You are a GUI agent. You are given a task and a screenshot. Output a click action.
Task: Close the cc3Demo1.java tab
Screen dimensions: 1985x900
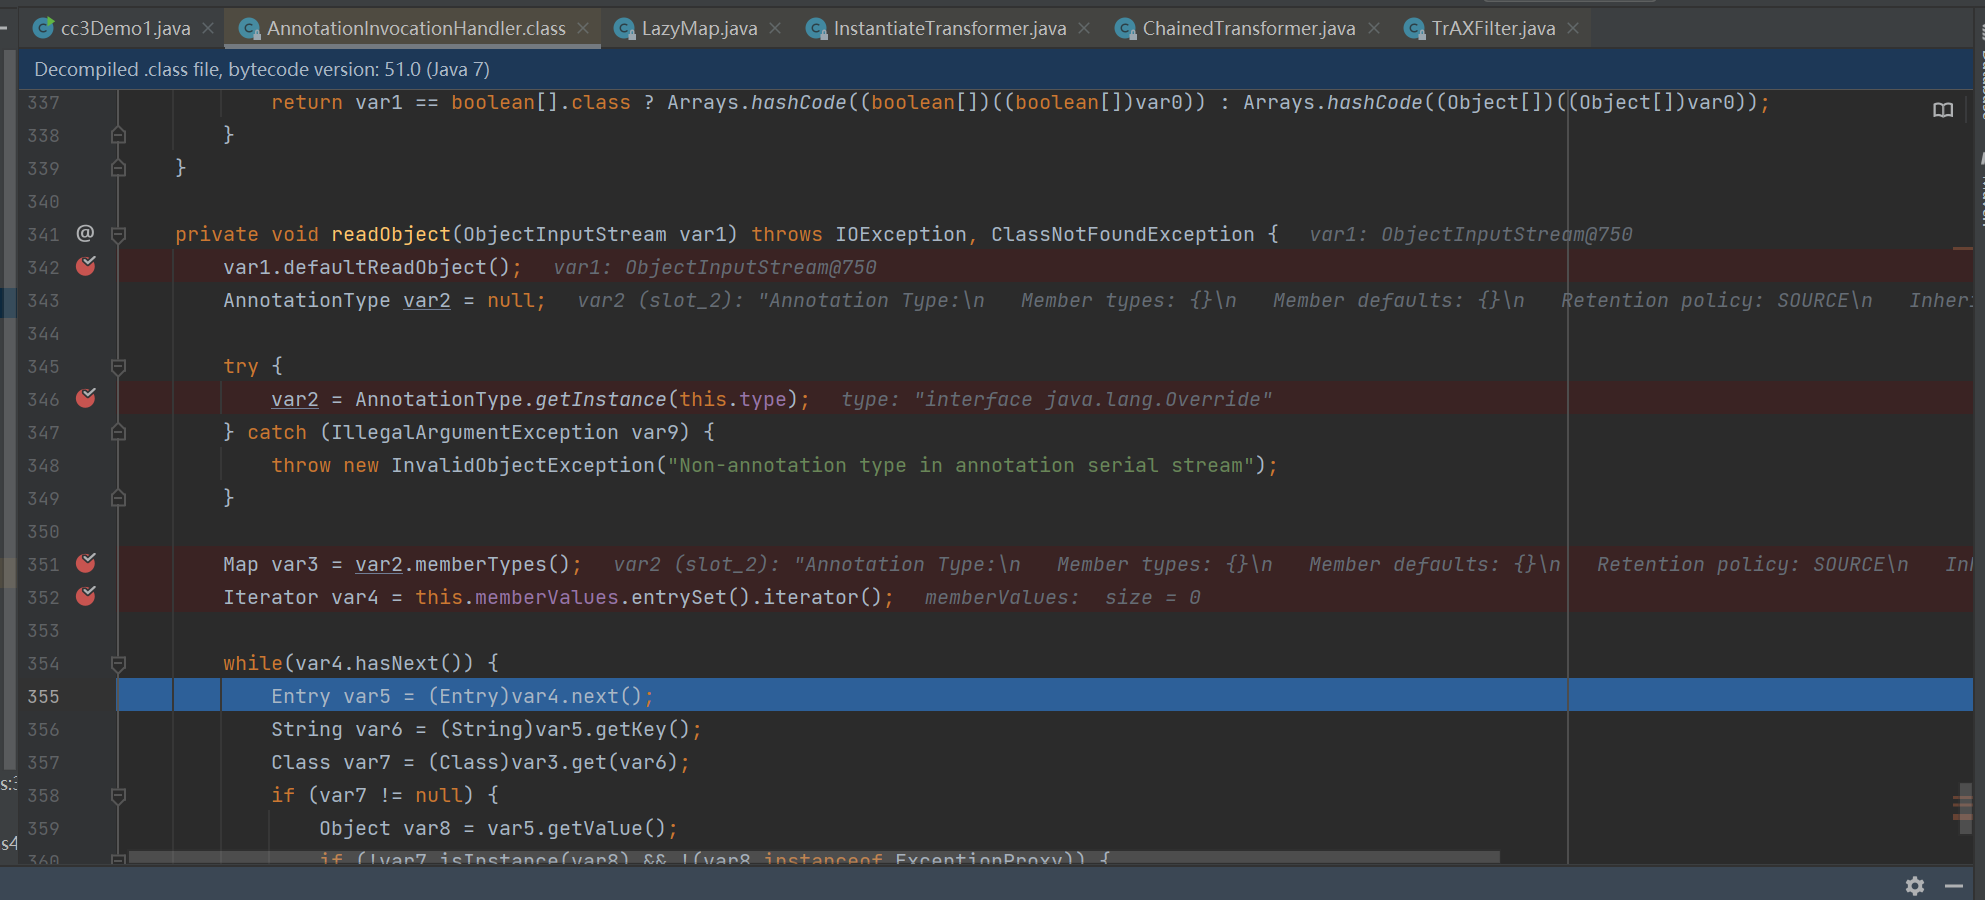pyautogui.click(x=208, y=28)
